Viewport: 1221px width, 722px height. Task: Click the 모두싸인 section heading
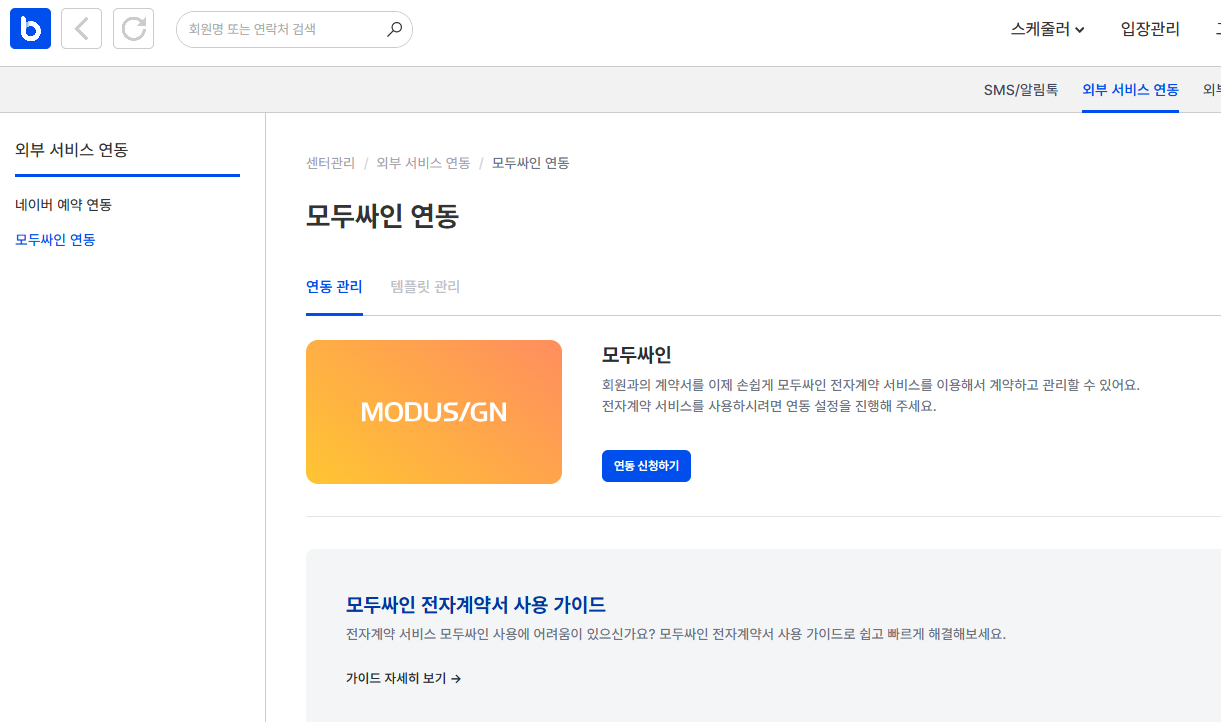coord(636,355)
